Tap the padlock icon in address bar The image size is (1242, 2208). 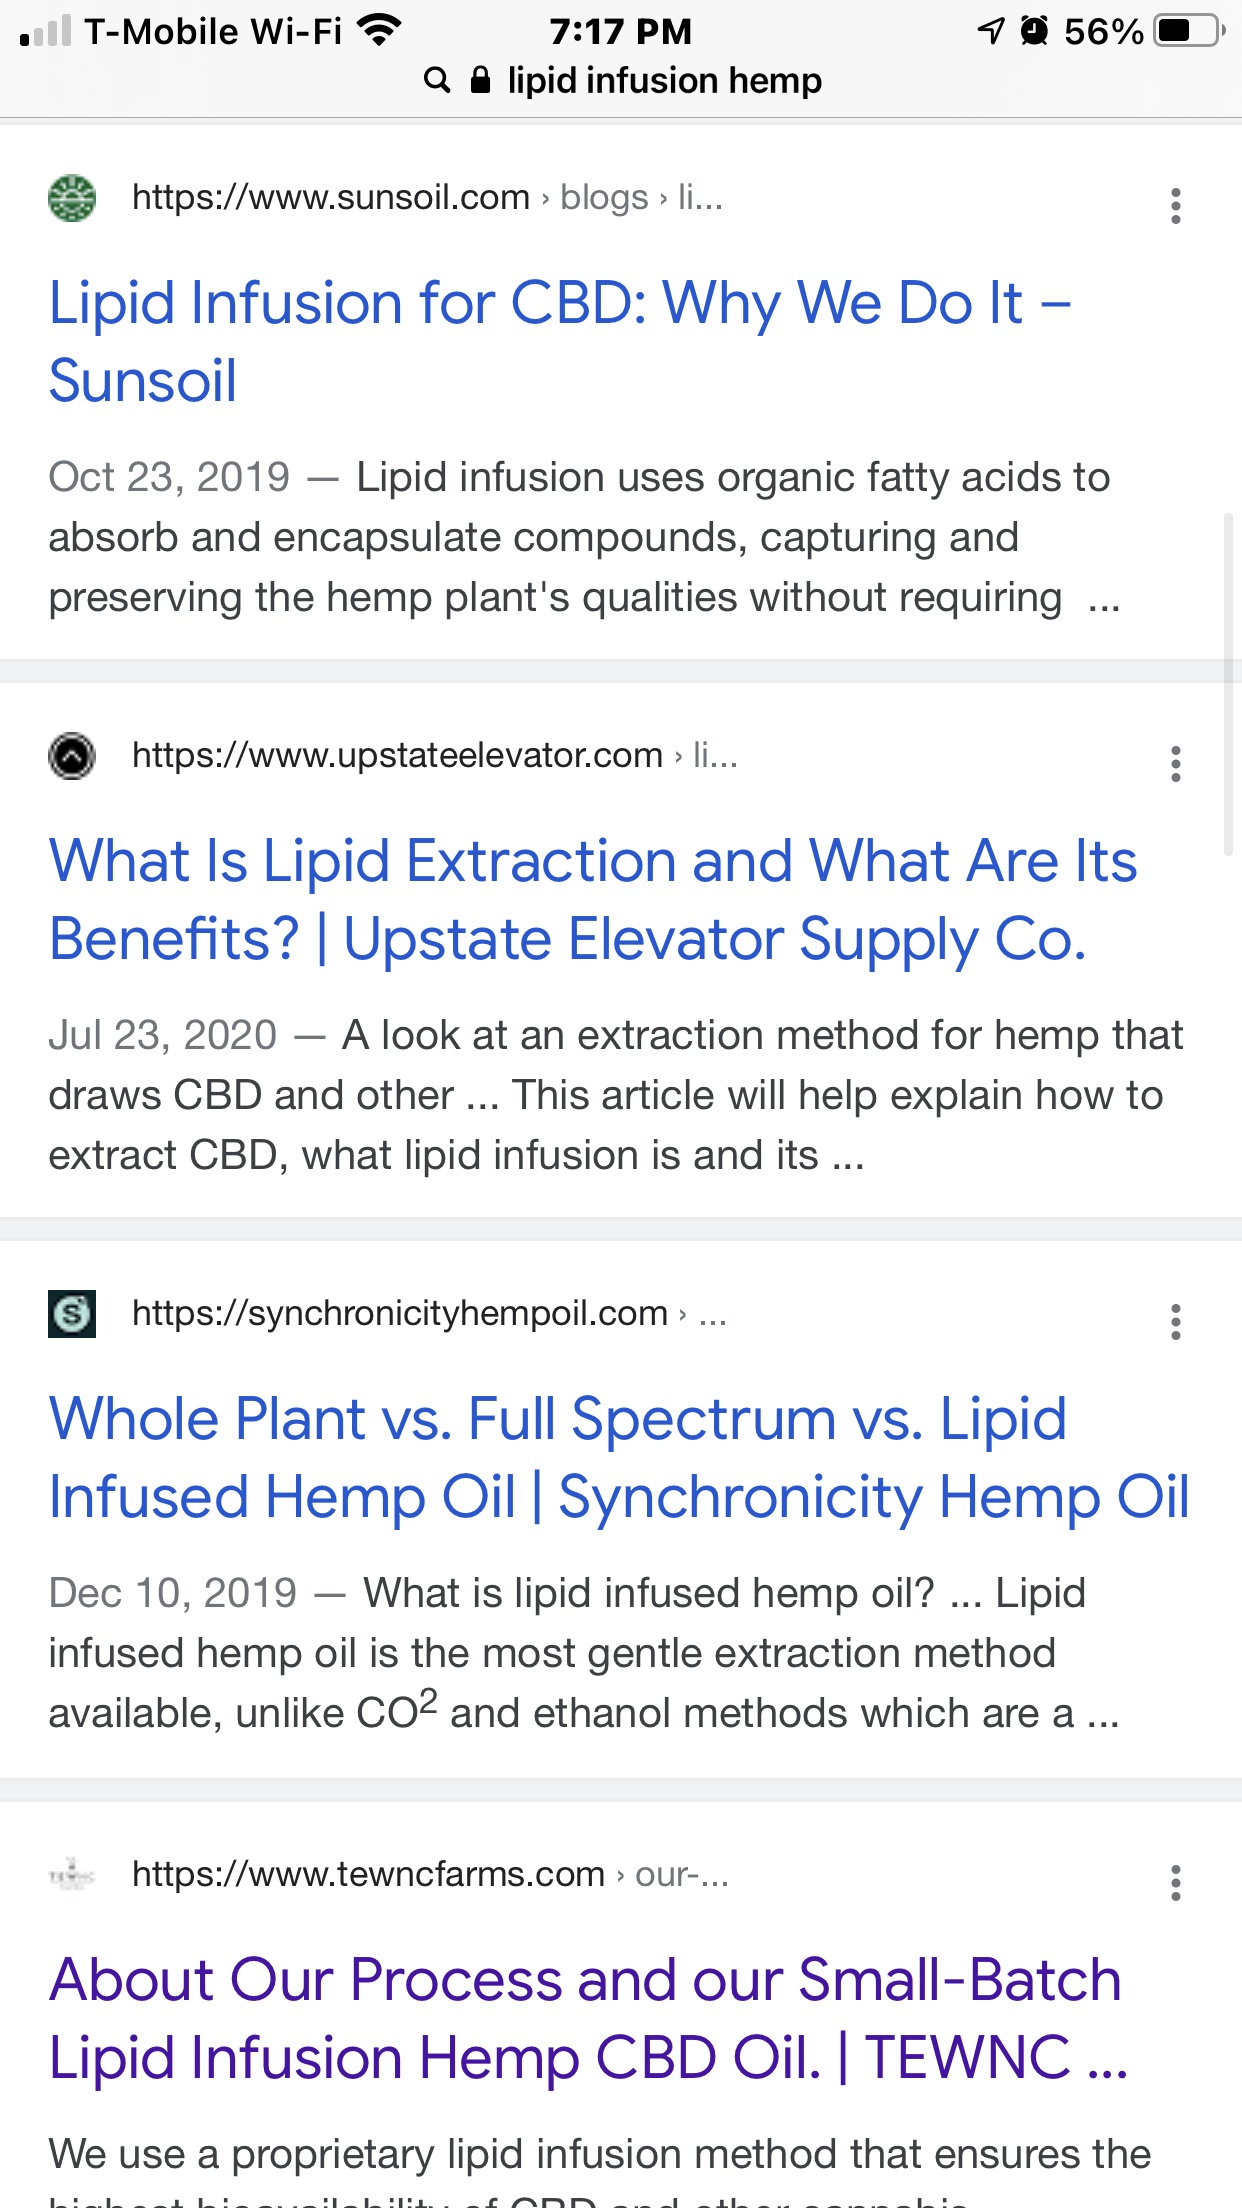tap(481, 80)
